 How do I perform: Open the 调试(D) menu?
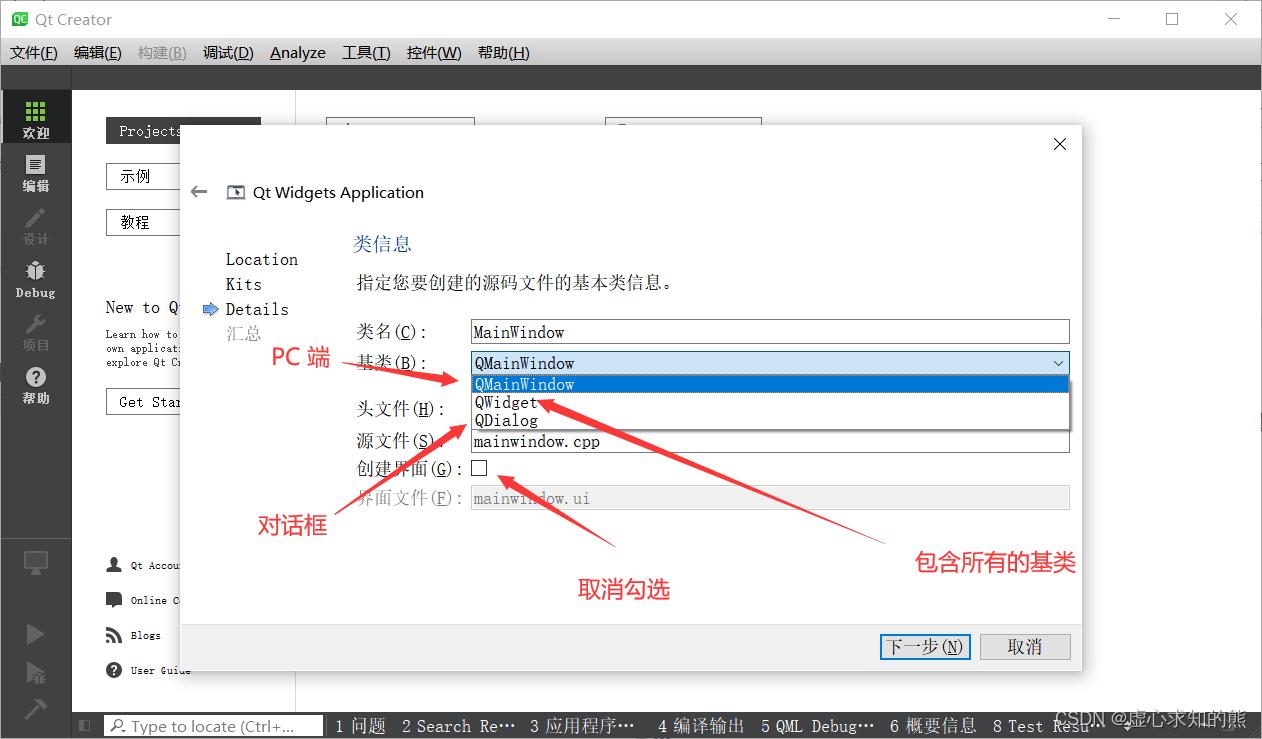point(228,52)
